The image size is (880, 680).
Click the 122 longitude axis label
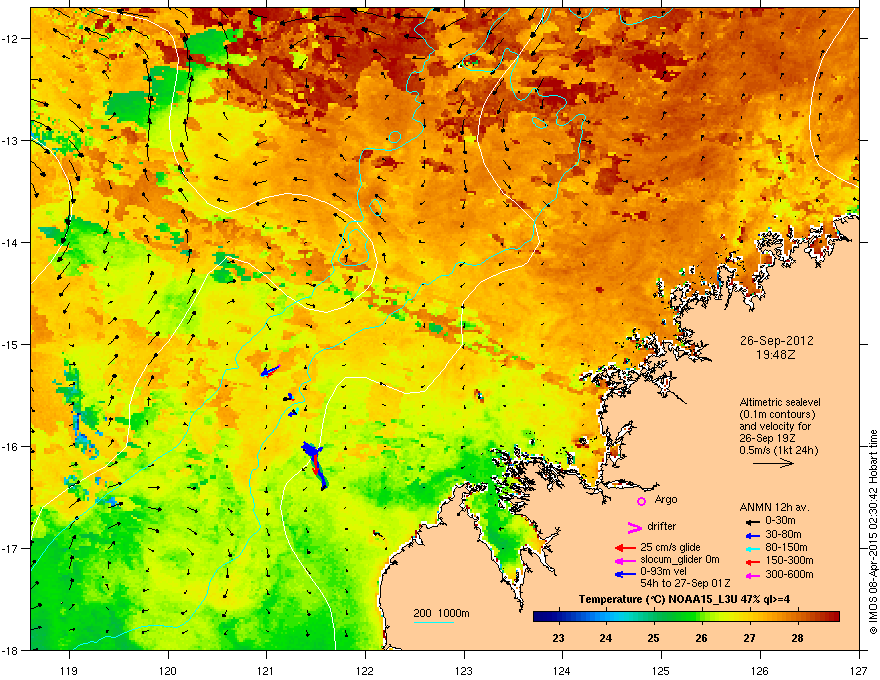tap(365, 670)
